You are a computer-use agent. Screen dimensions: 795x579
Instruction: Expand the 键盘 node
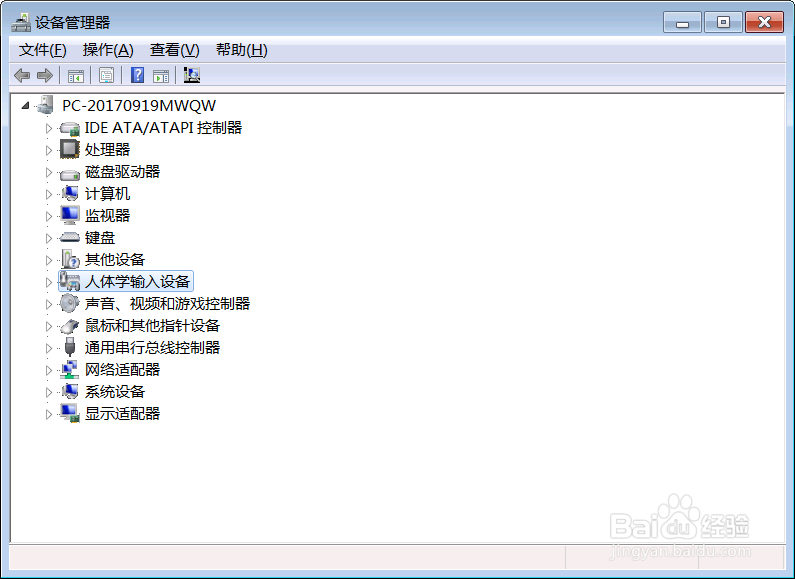click(x=49, y=238)
